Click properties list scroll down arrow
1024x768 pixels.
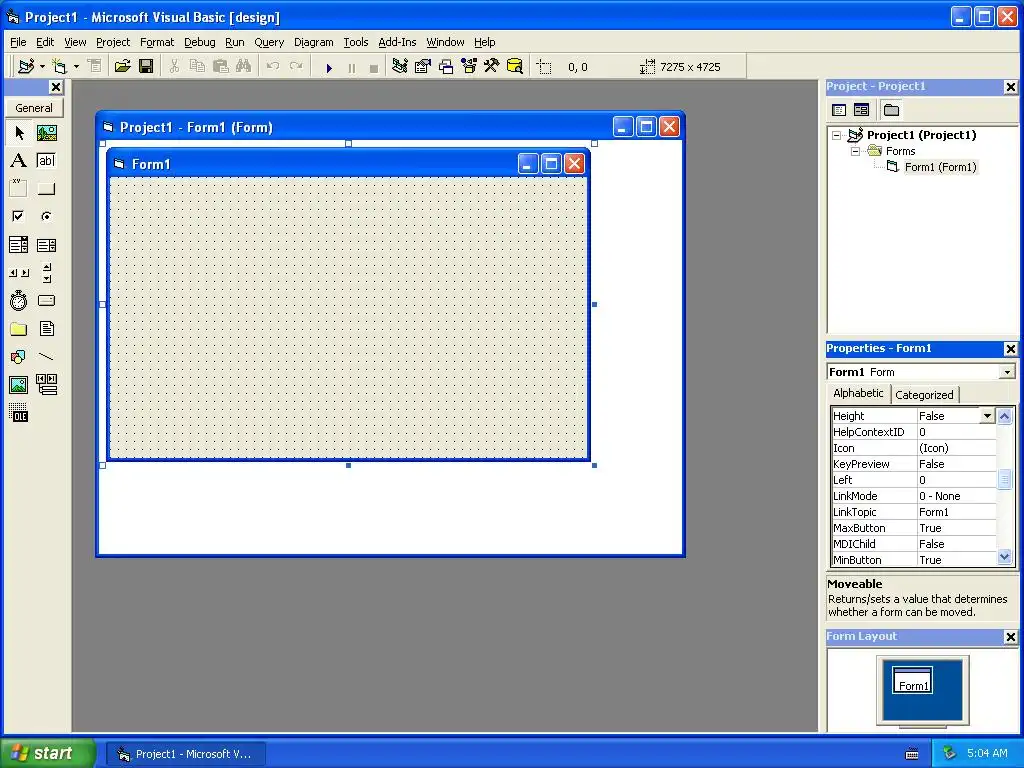pos(1004,557)
